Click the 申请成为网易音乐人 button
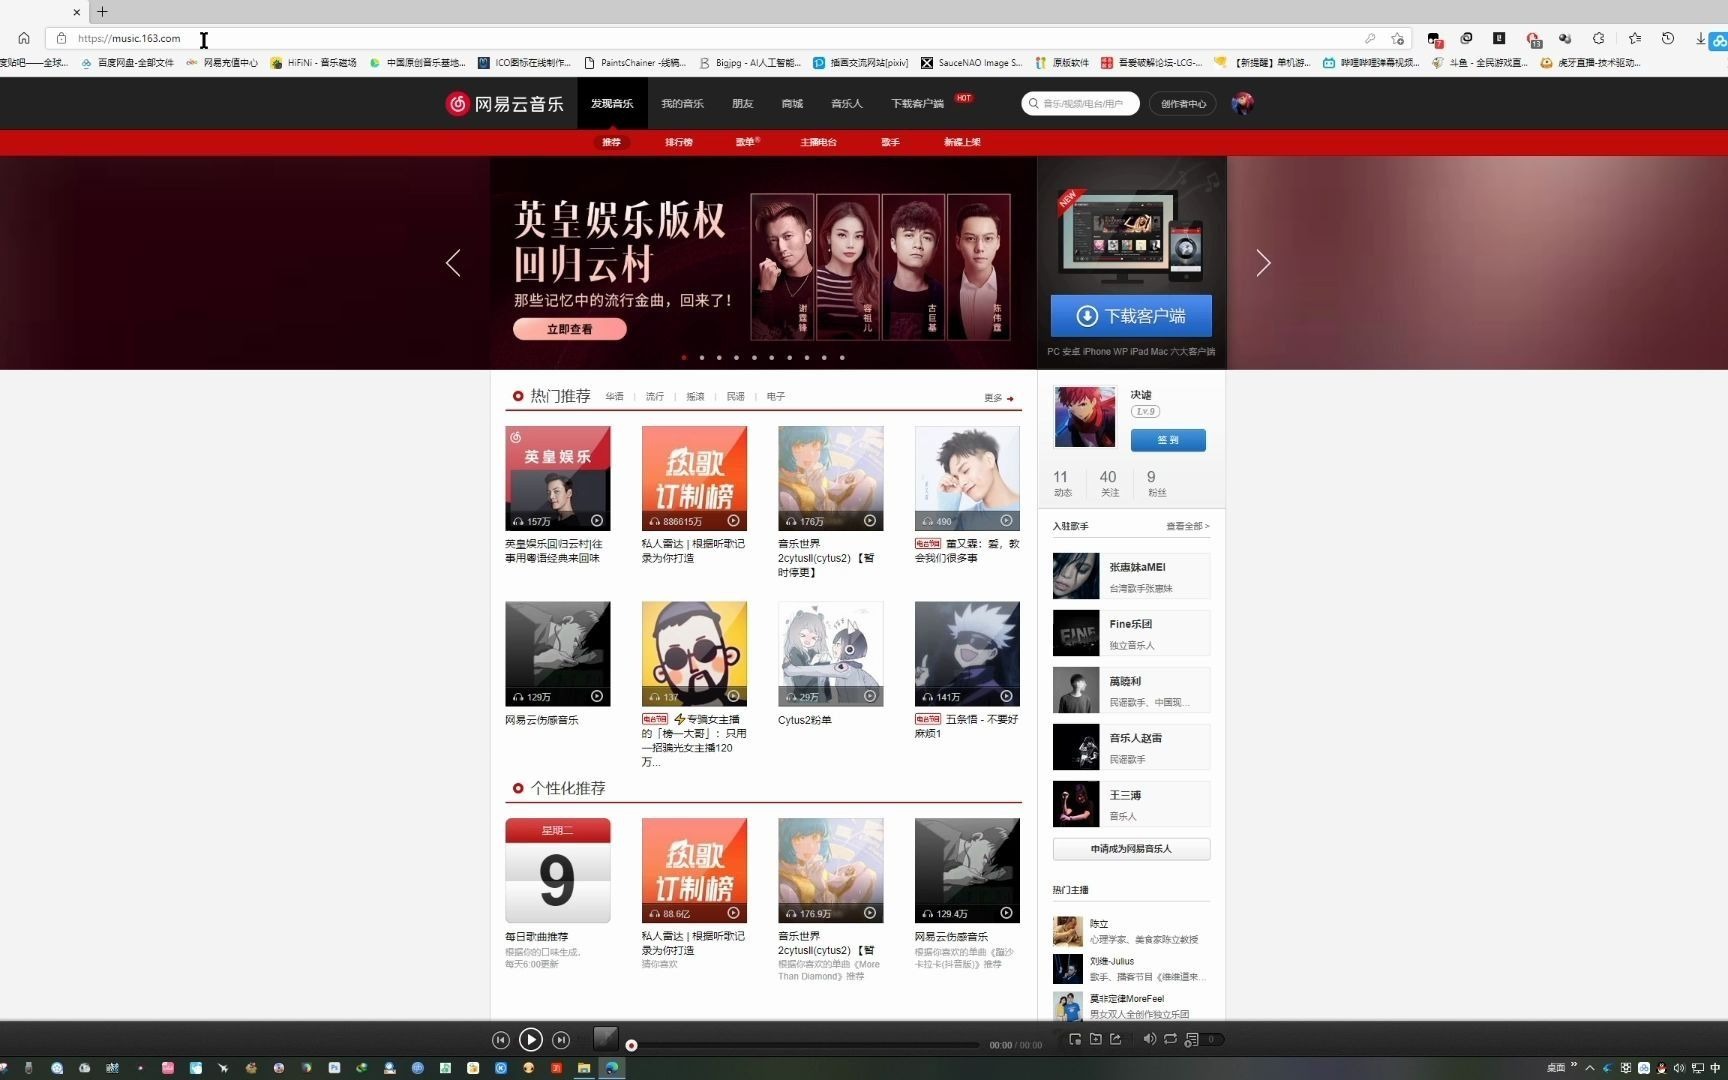1728x1080 pixels. pos(1131,849)
